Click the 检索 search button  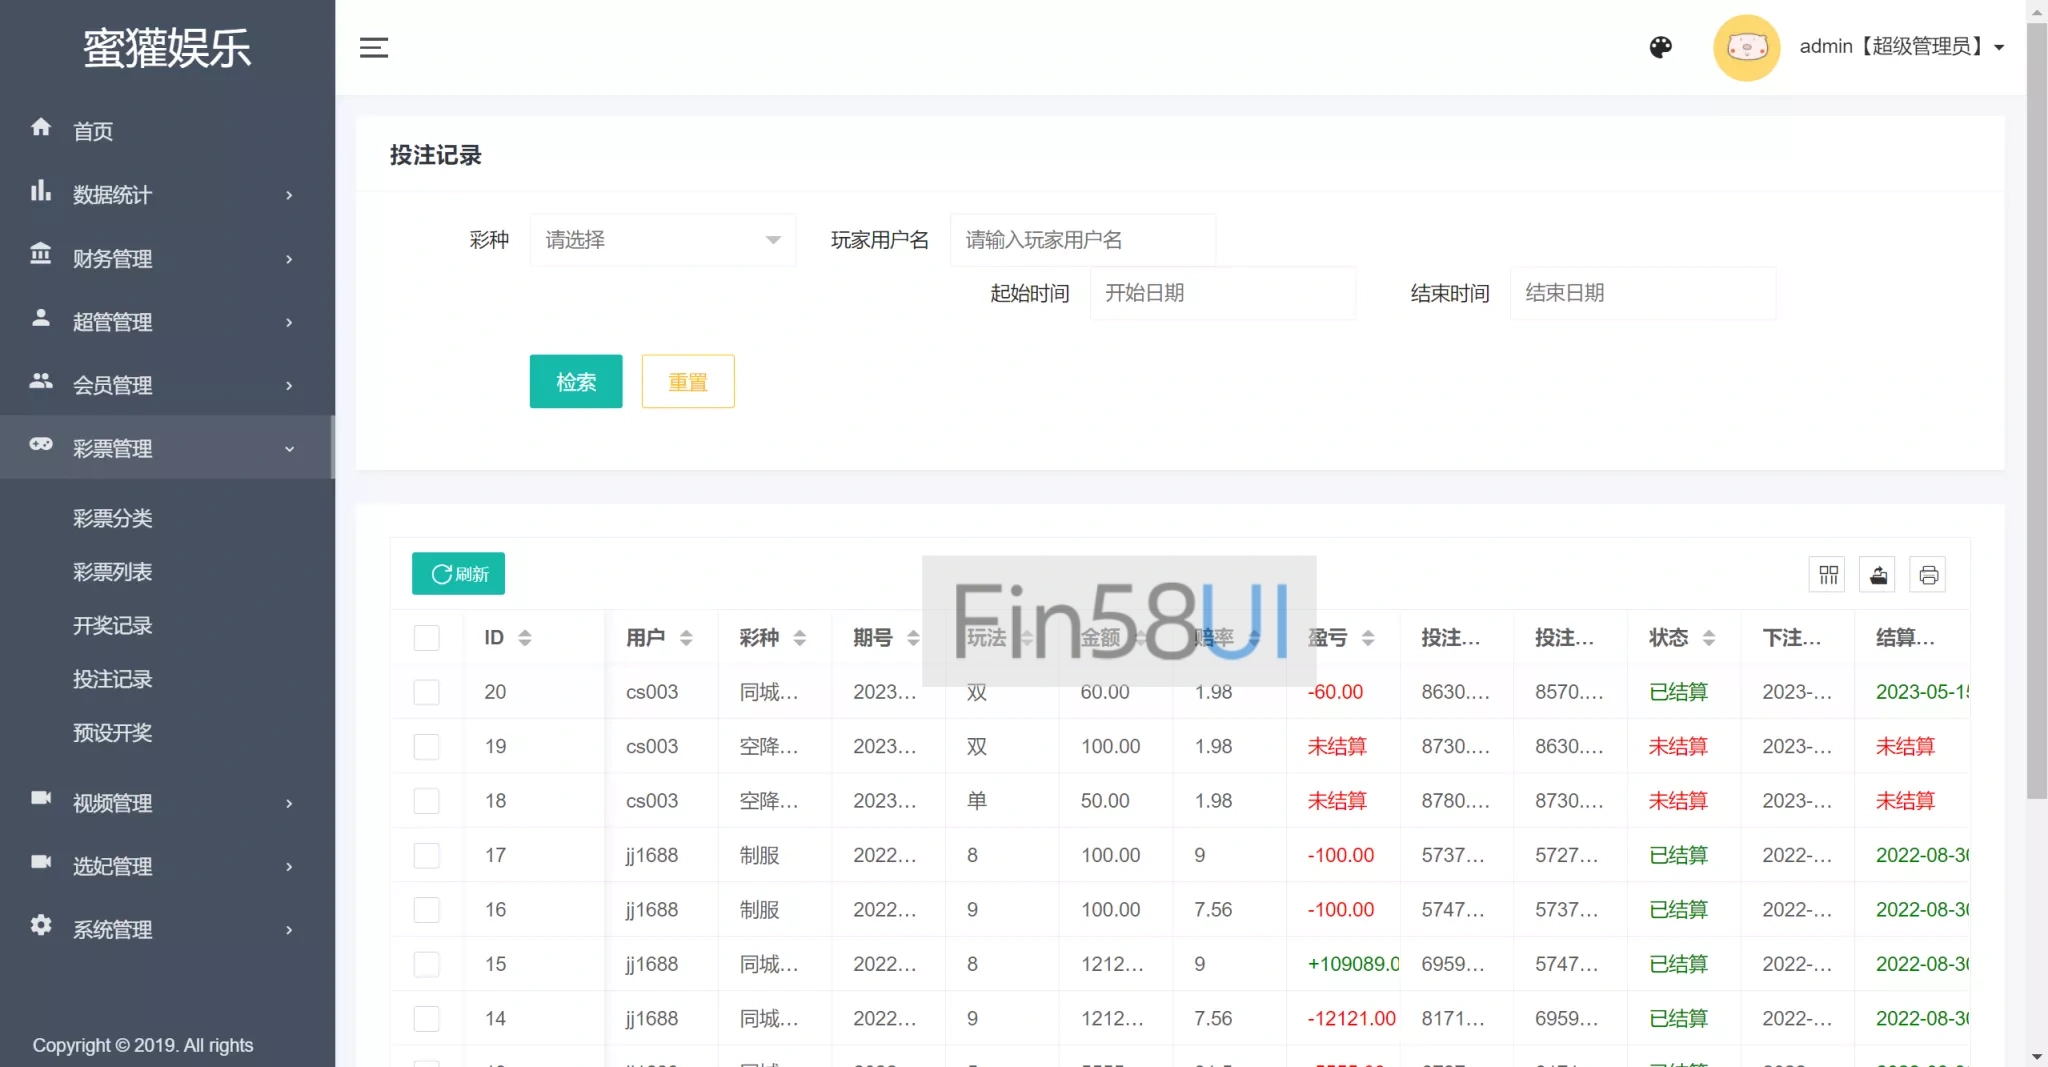click(x=576, y=381)
